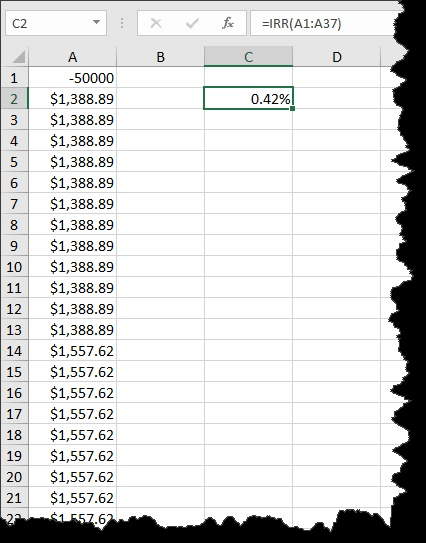This screenshot has width=426, height=543.
Task: Click the Enter checkmark icon in formula bar
Action: (192, 24)
